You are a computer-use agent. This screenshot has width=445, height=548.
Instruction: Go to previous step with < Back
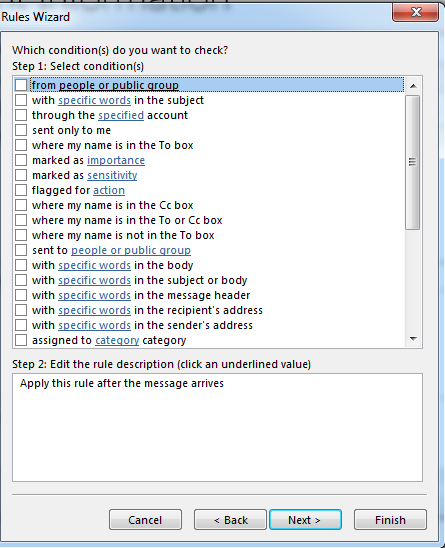tap(230, 520)
